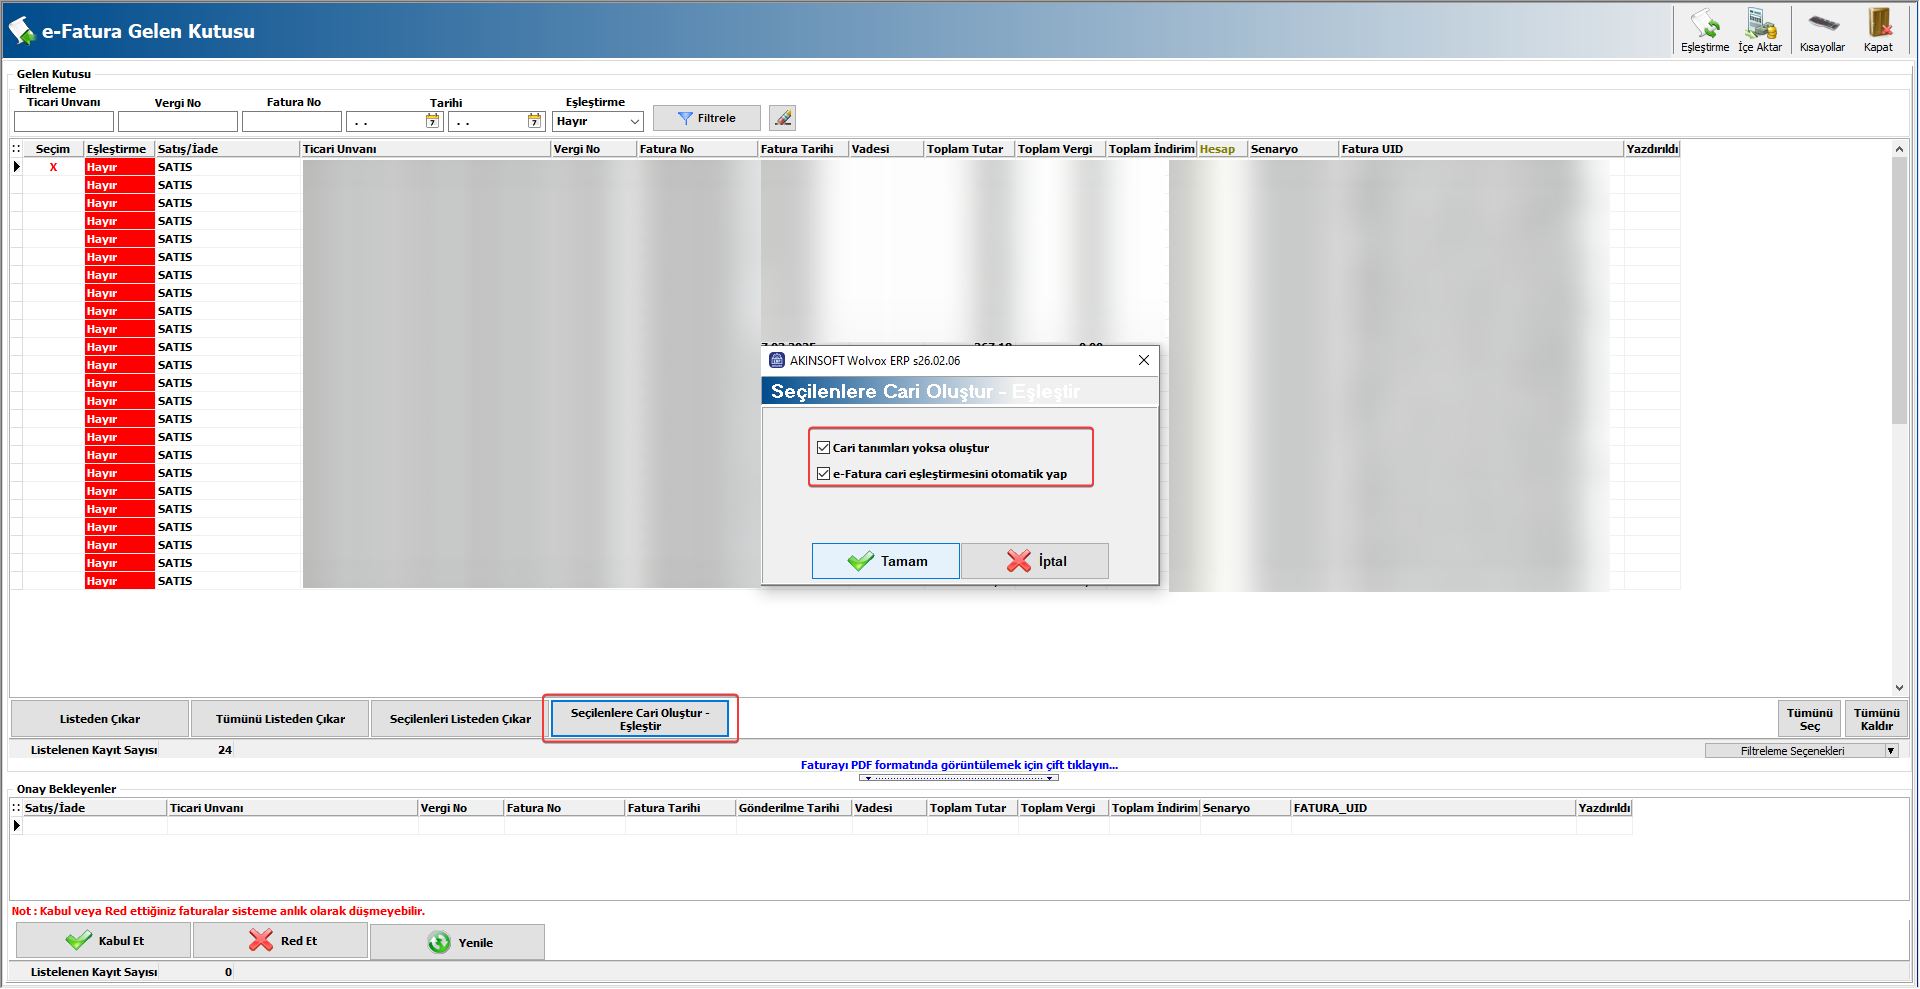Open the second date calendar picker icon
Viewport: 1920px width, 989px height.
click(534, 121)
